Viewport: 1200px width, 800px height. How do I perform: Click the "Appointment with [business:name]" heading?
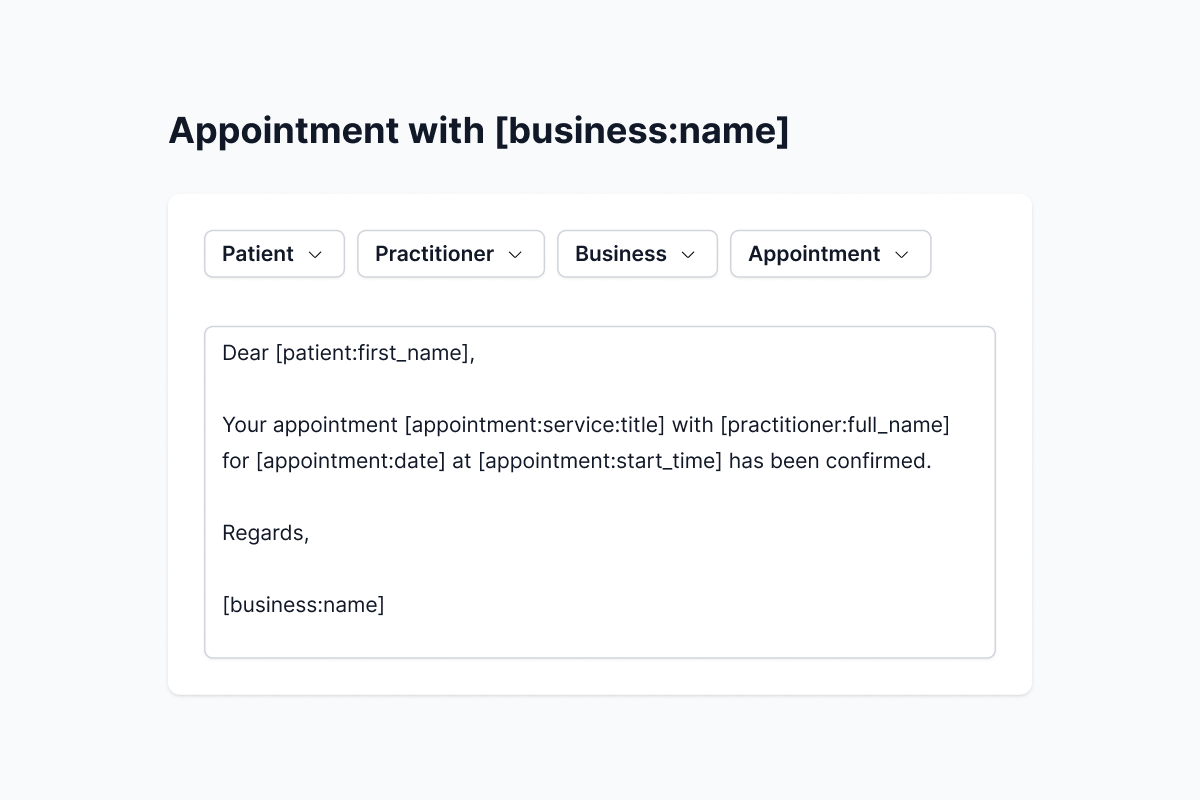(478, 130)
